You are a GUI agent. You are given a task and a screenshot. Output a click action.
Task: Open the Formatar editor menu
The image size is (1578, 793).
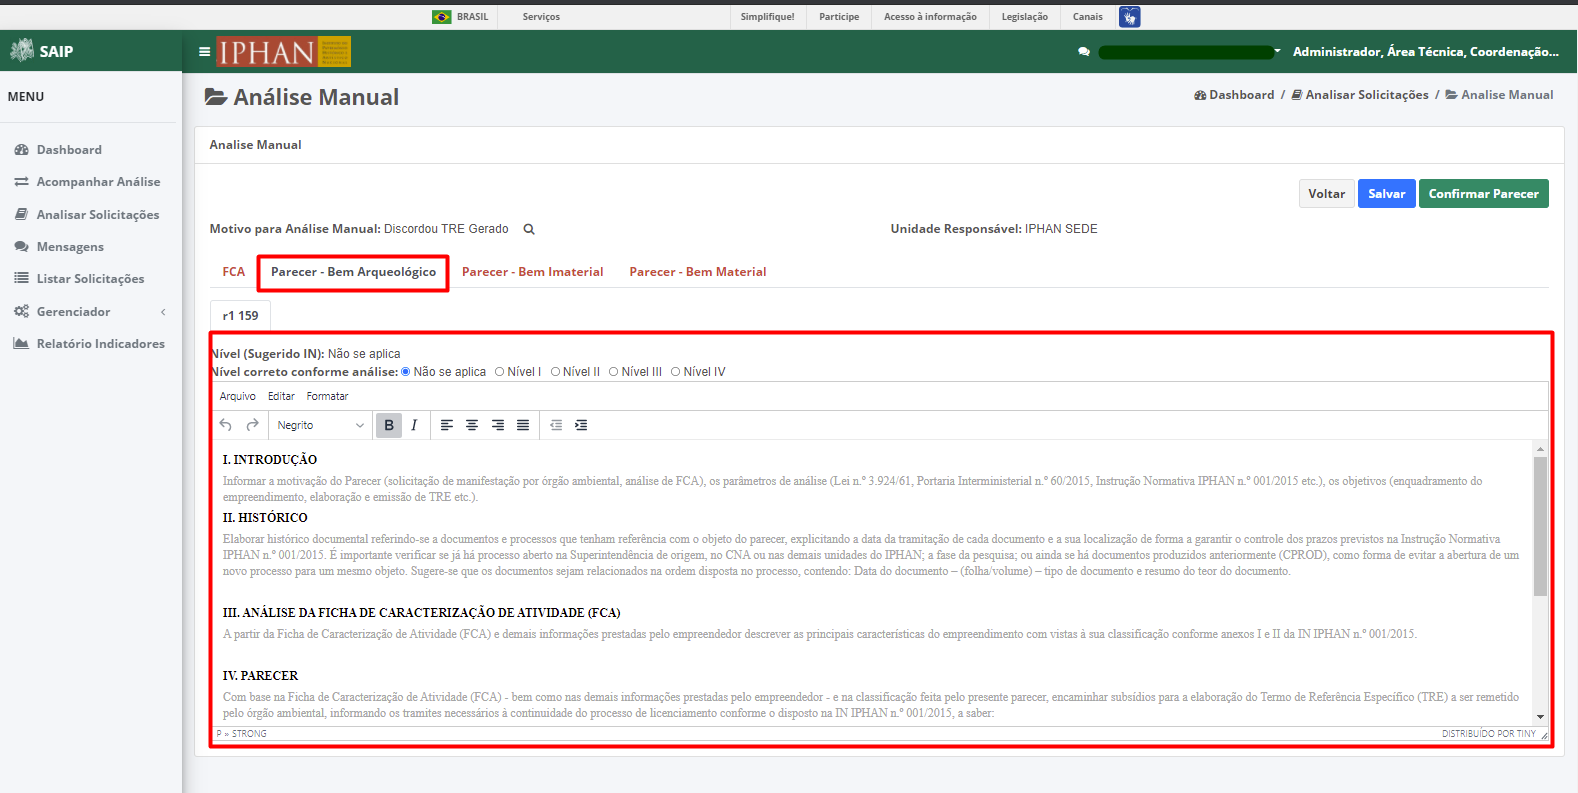(327, 397)
